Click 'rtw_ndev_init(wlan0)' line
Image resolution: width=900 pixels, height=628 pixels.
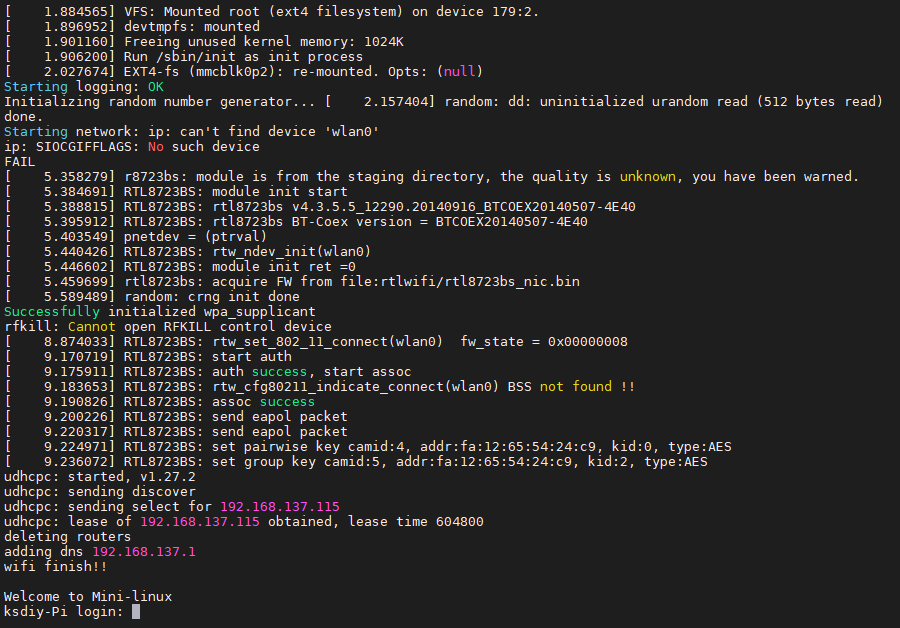click(188, 252)
